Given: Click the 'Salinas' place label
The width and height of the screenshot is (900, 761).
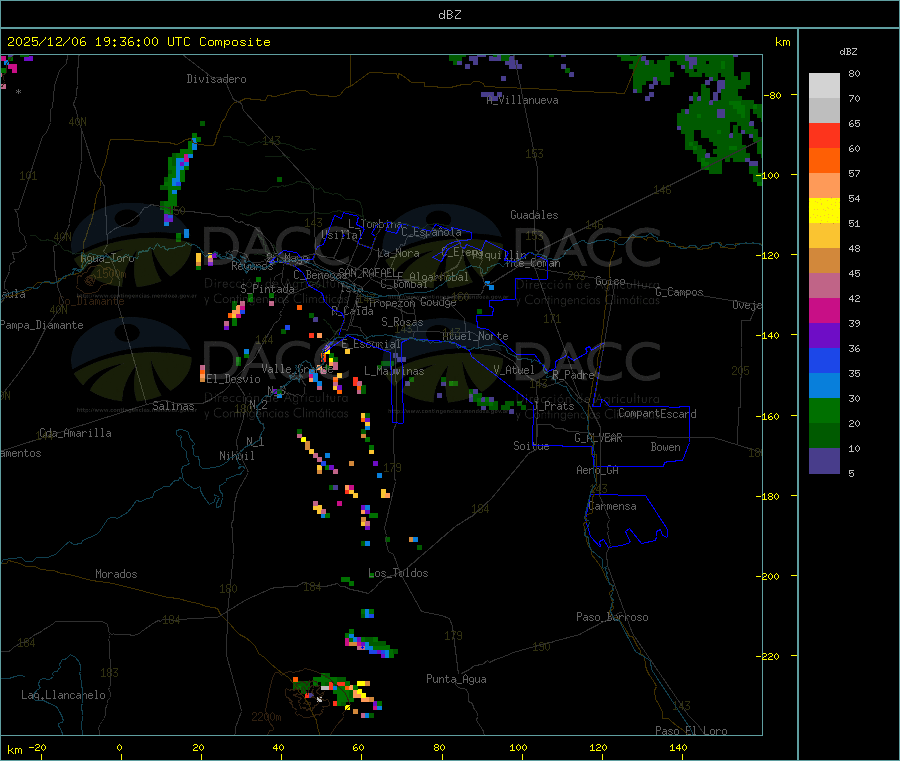Looking at the screenshot, I should [x=173, y=406].
